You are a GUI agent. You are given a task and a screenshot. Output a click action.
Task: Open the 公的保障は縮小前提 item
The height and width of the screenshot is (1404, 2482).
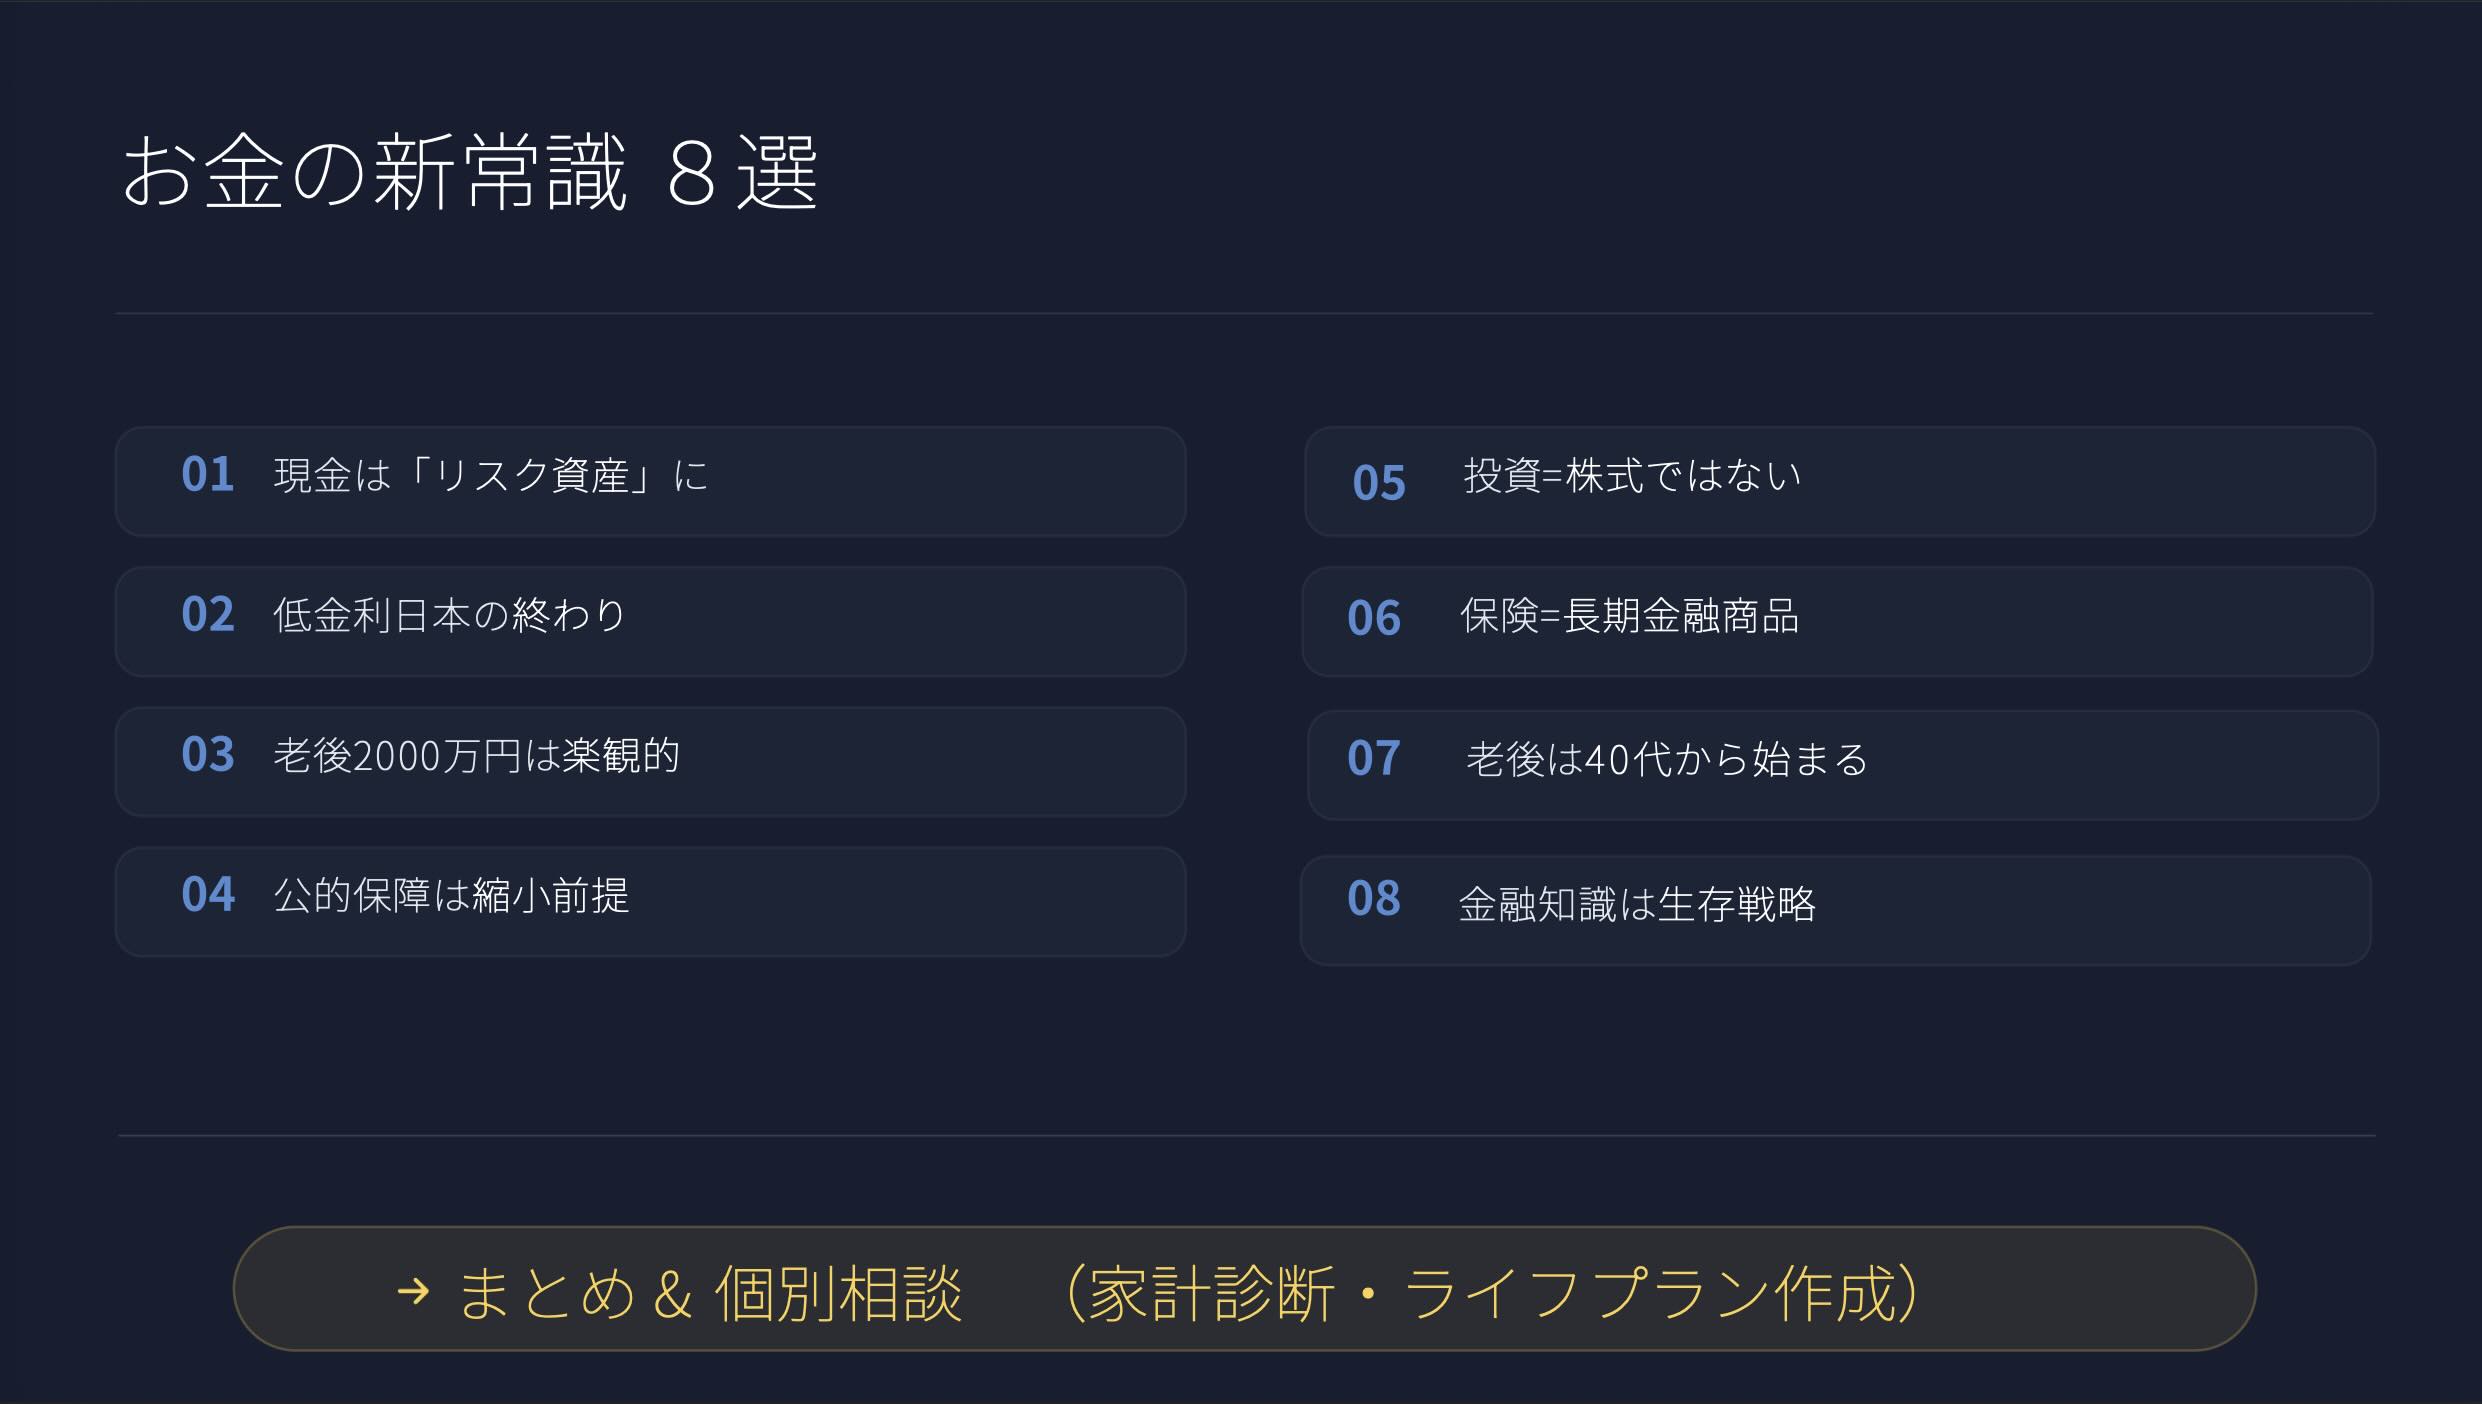point(451,896)
